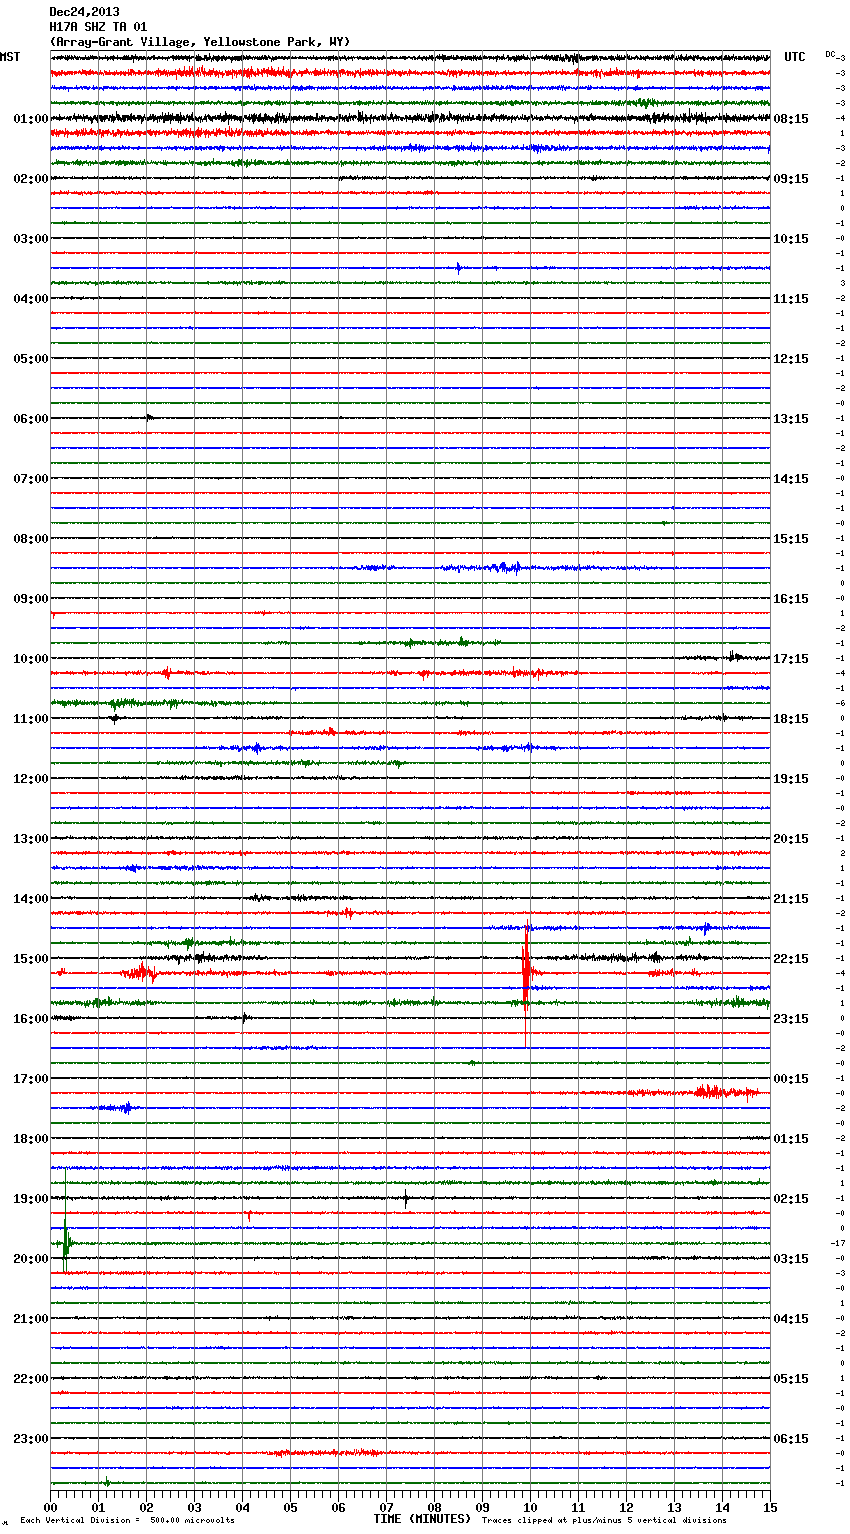Click the 19:15 UTC time label
Image resolution: width=850 pixels, height=1534 pixels.
click(x=791, y=779)
